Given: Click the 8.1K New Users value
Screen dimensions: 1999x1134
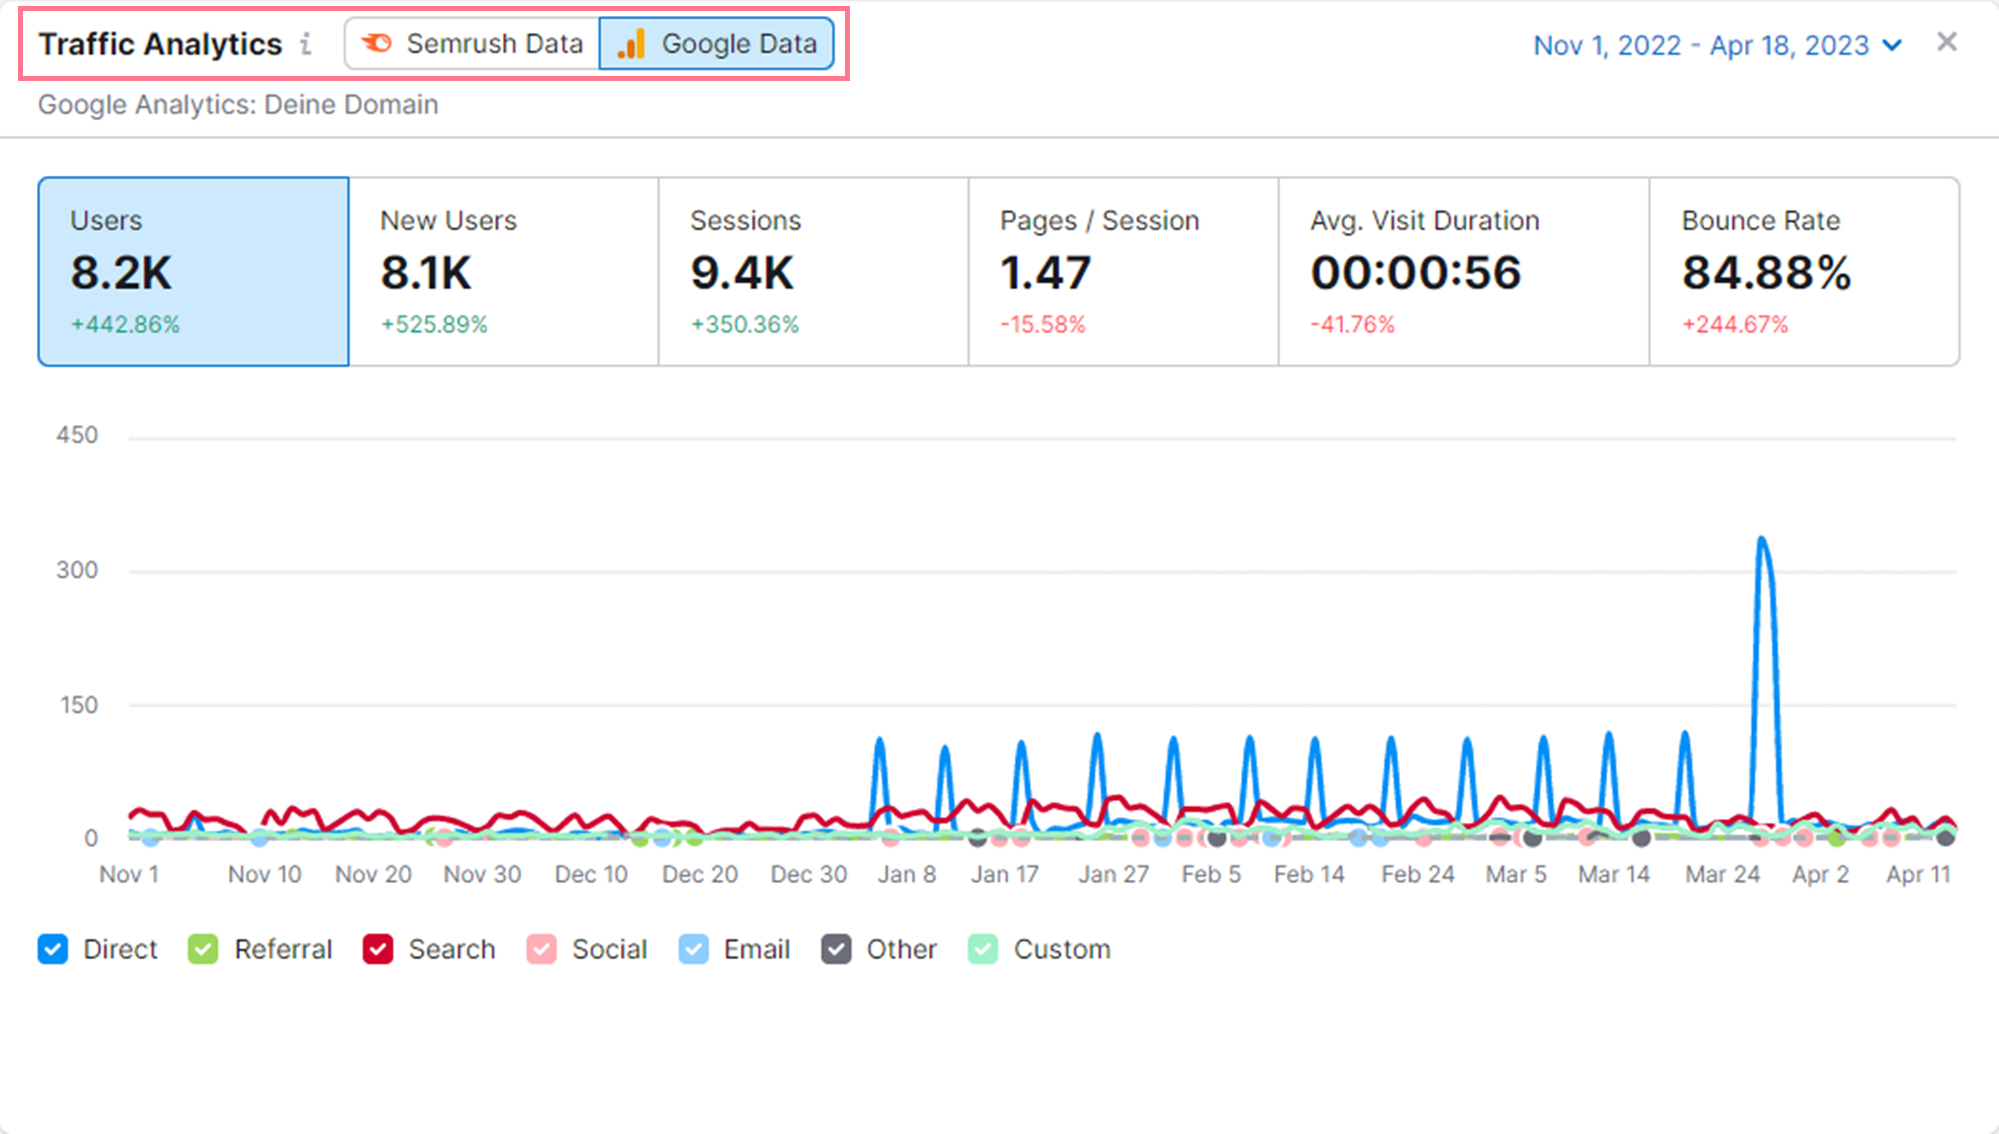Looking at the screenshot, I should point(426,272).
